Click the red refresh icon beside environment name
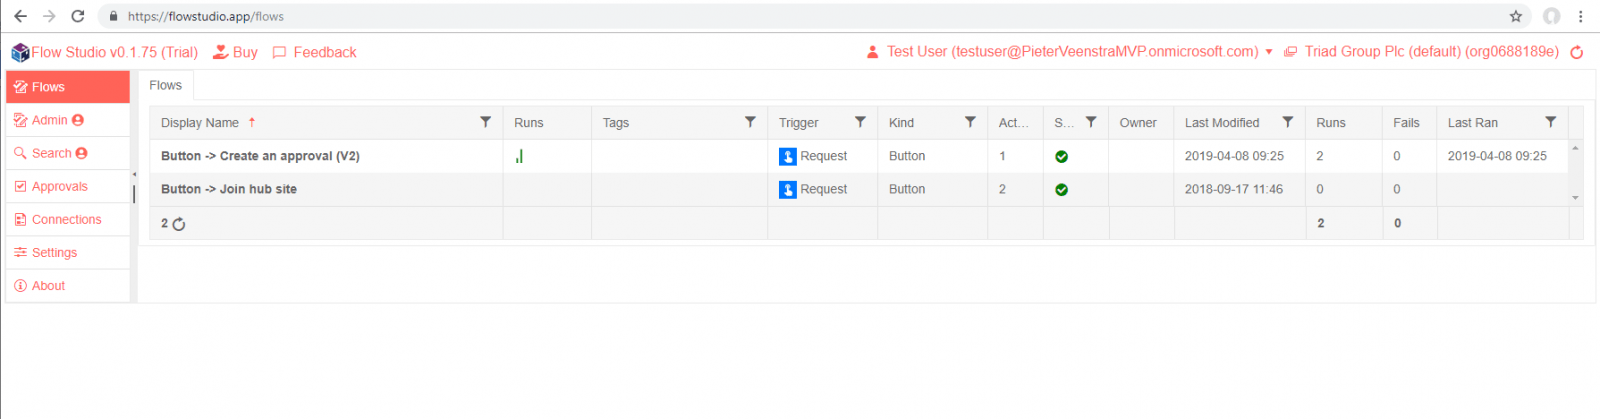The height and width of the screenshot is (419, 1600). tap(1577, 52)
